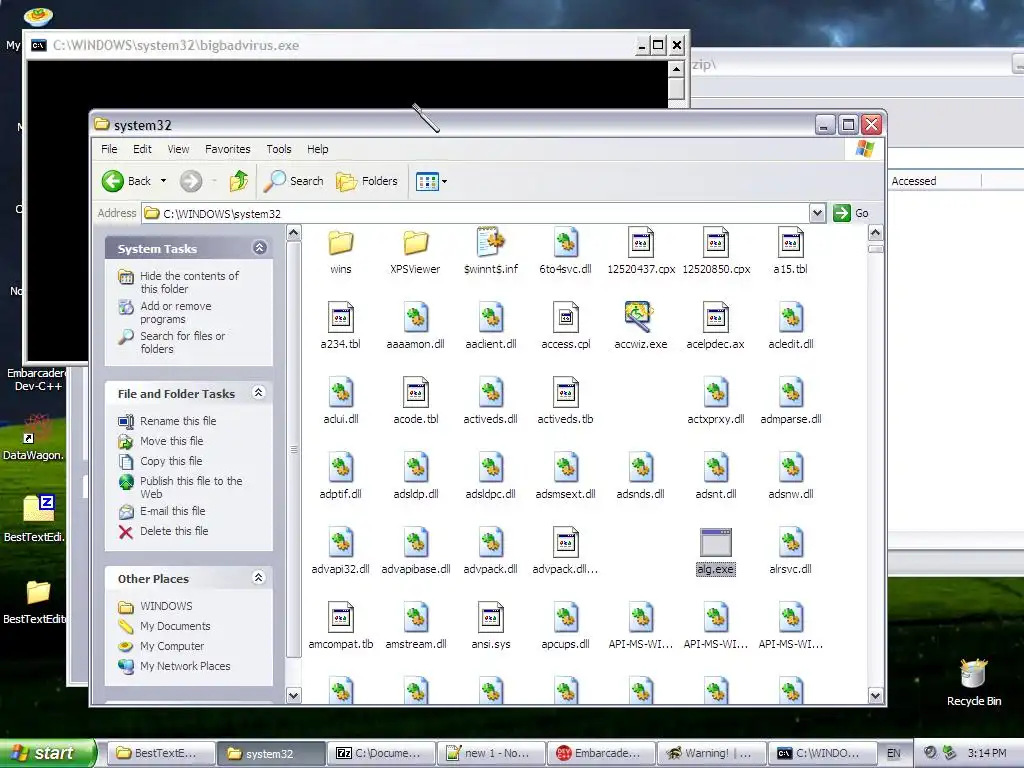
Task: Select the alg.exe file icon
Action: [716, 543]
